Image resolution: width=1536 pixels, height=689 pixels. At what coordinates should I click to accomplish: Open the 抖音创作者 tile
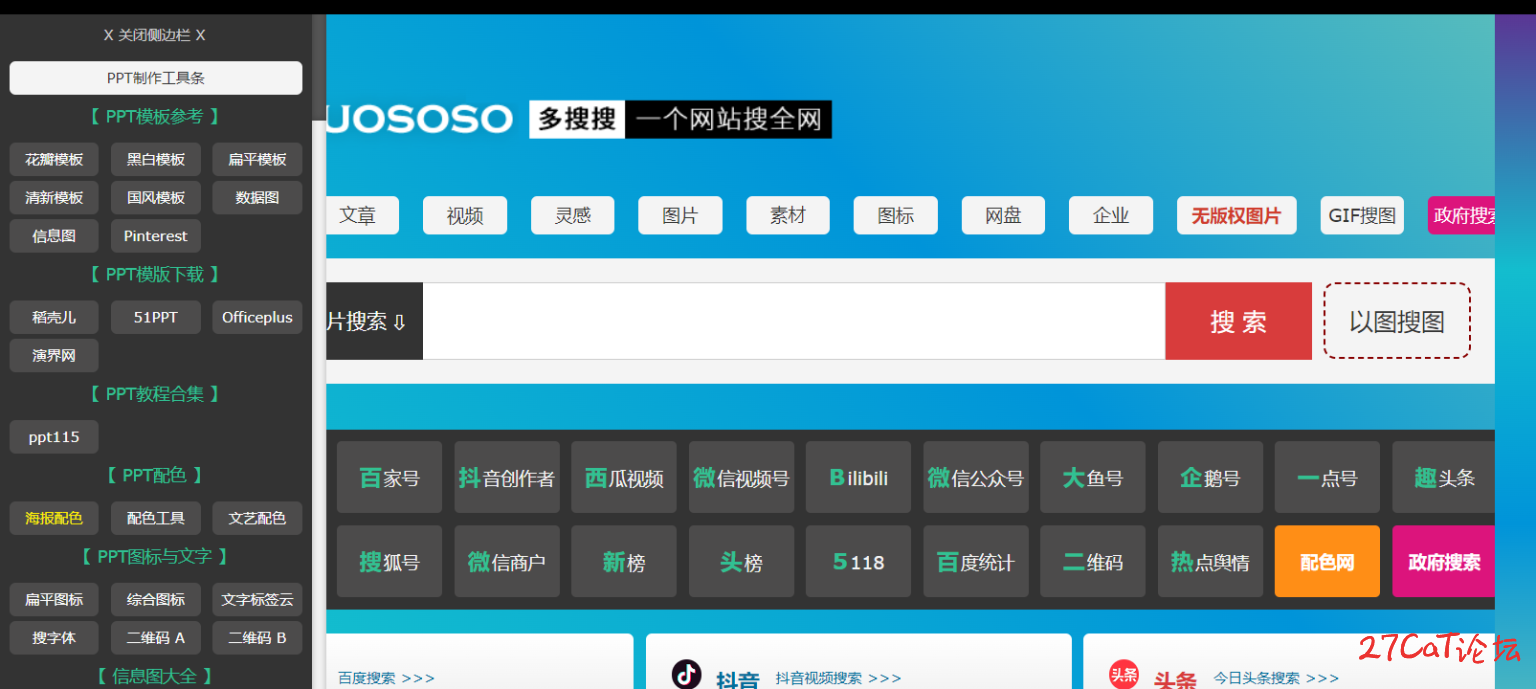coord(507,477)
